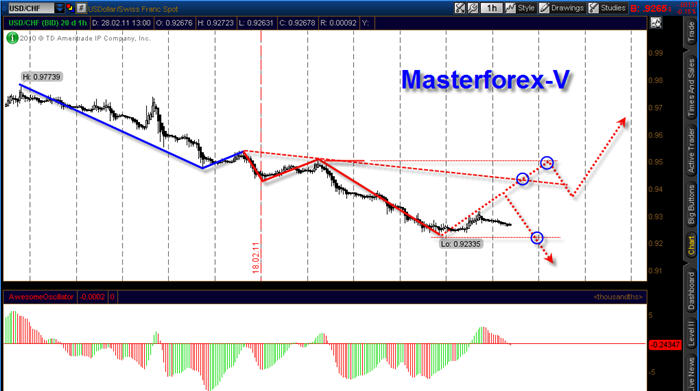700x391 pixels.
Task: Click the Style chart icon
Action: tap(520, 8)
